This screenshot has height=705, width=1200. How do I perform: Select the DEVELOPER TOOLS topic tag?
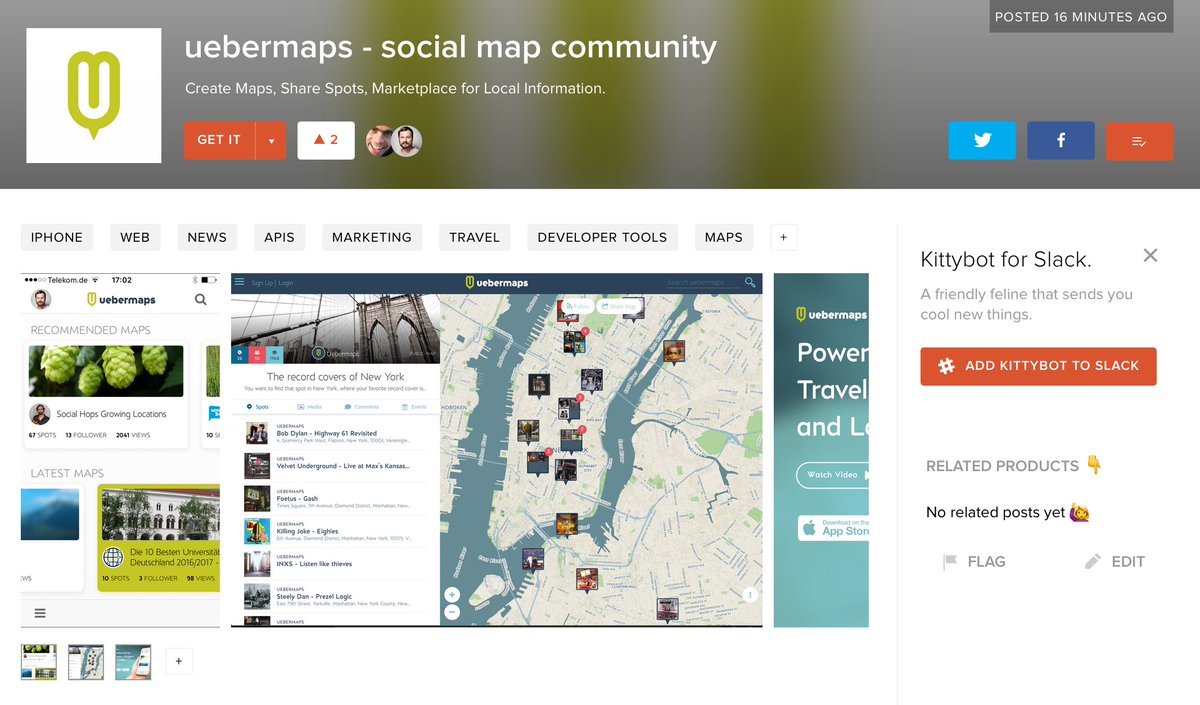tap(602, 237)
